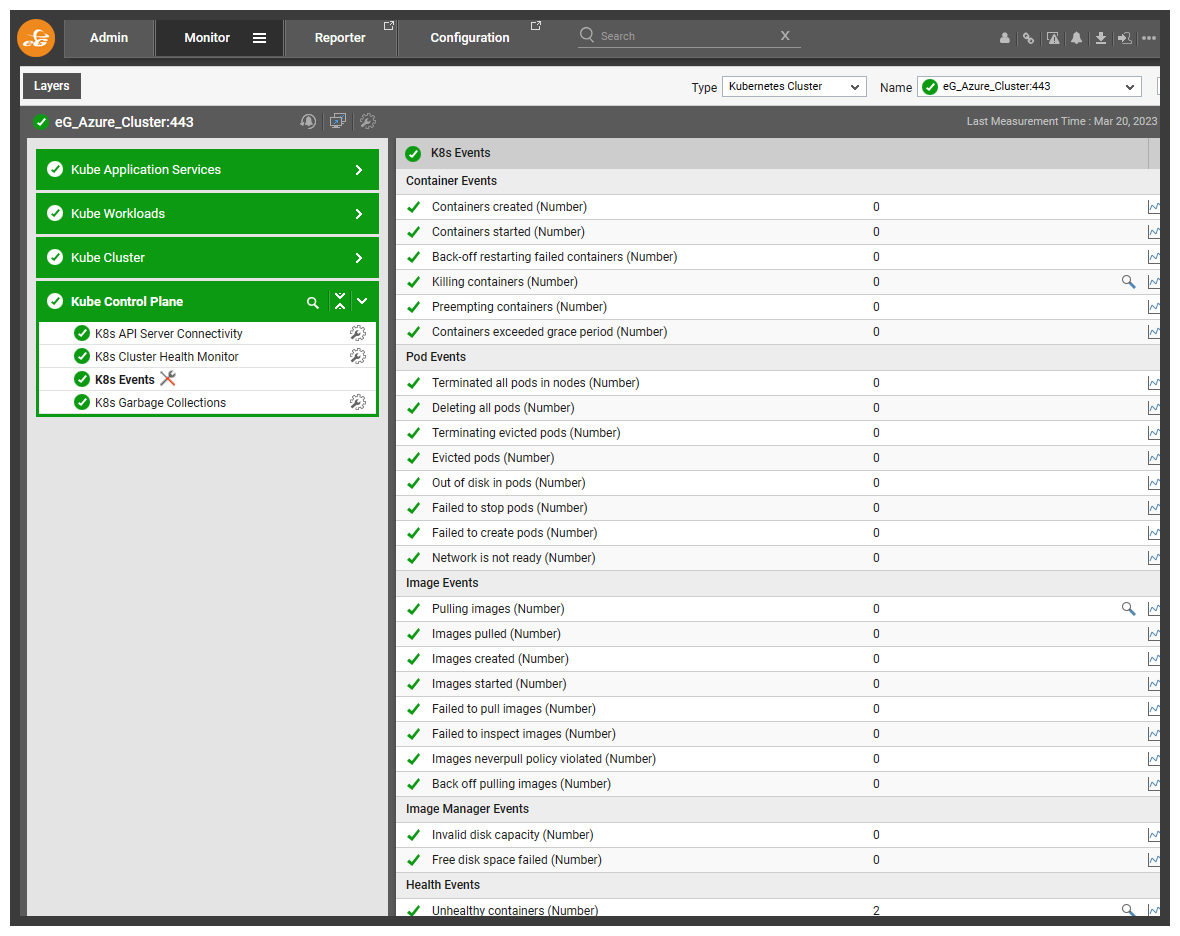This screenshot has height=936, width=1180.
Task: Open the alarm warning monitor icon
Action: coord(1053,38)
